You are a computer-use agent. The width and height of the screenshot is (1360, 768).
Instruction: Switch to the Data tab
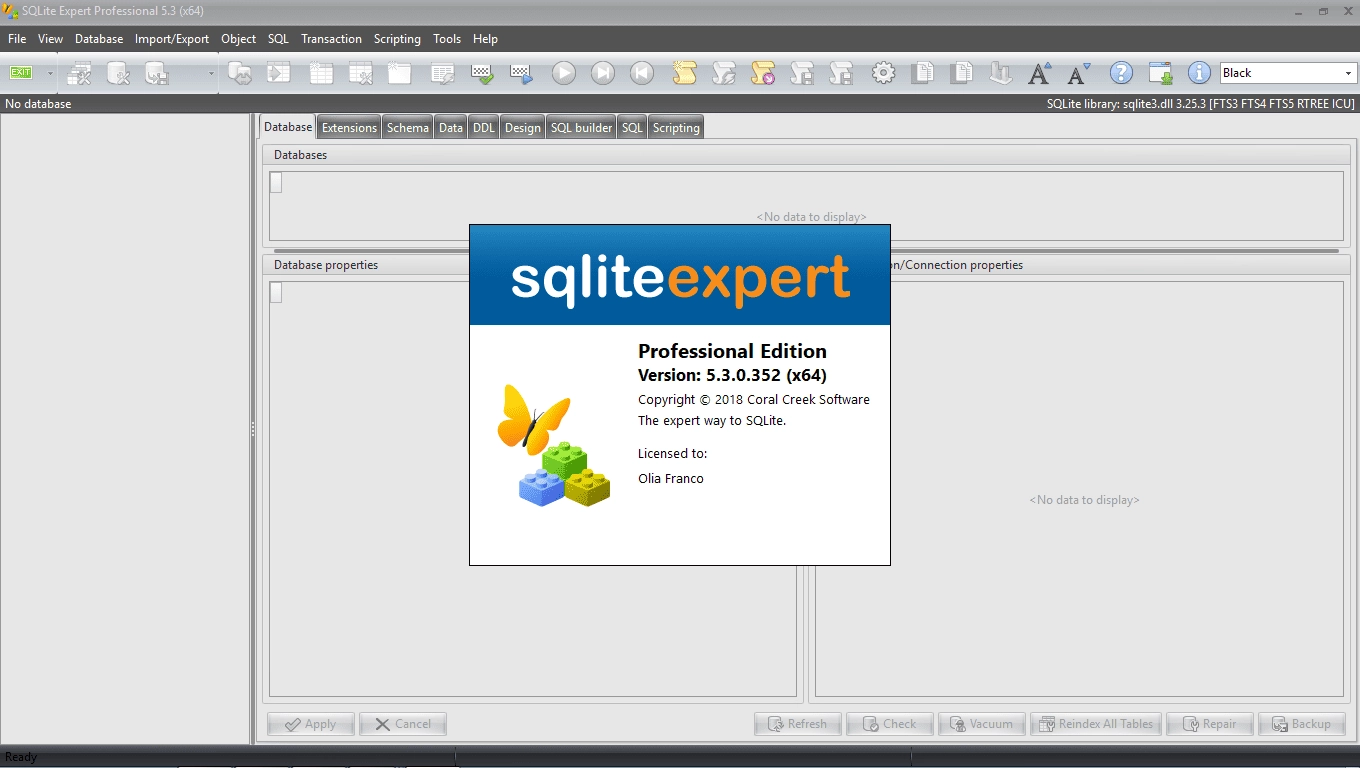(x=451, y=127)
